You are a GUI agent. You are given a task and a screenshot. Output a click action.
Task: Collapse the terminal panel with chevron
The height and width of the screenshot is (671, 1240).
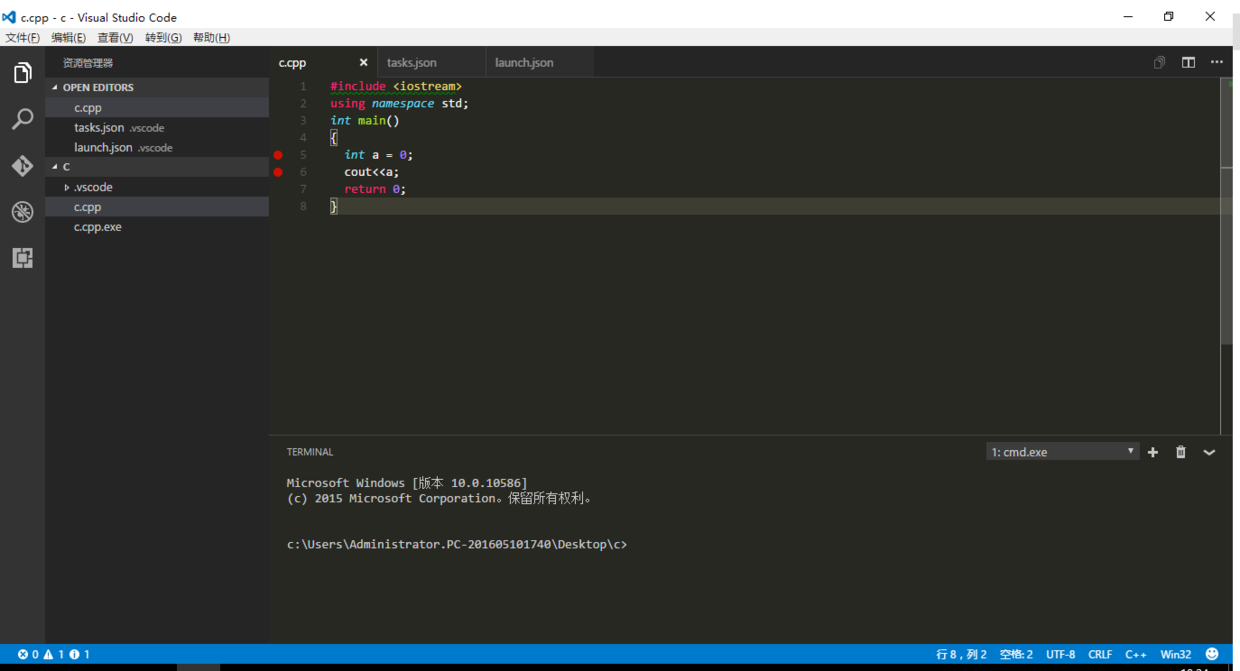click(x=1209, y=452)
